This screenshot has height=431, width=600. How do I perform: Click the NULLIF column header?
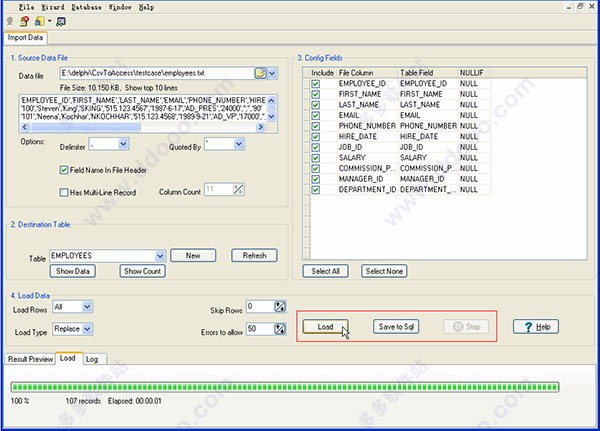474,73
